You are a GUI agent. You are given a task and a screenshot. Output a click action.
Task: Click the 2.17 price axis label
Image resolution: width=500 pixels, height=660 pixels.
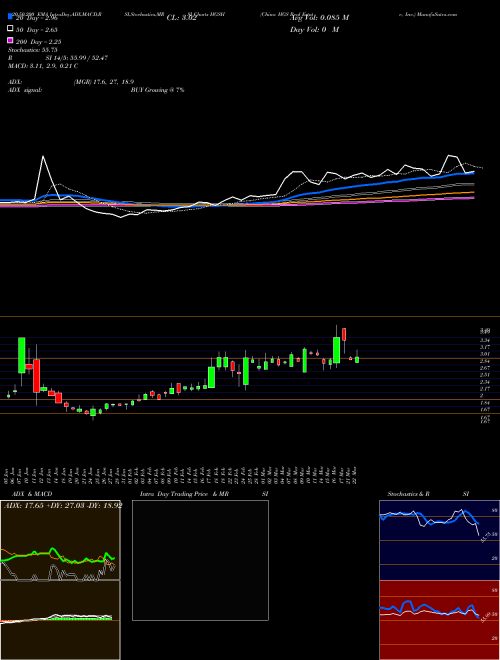pos(484,389)
